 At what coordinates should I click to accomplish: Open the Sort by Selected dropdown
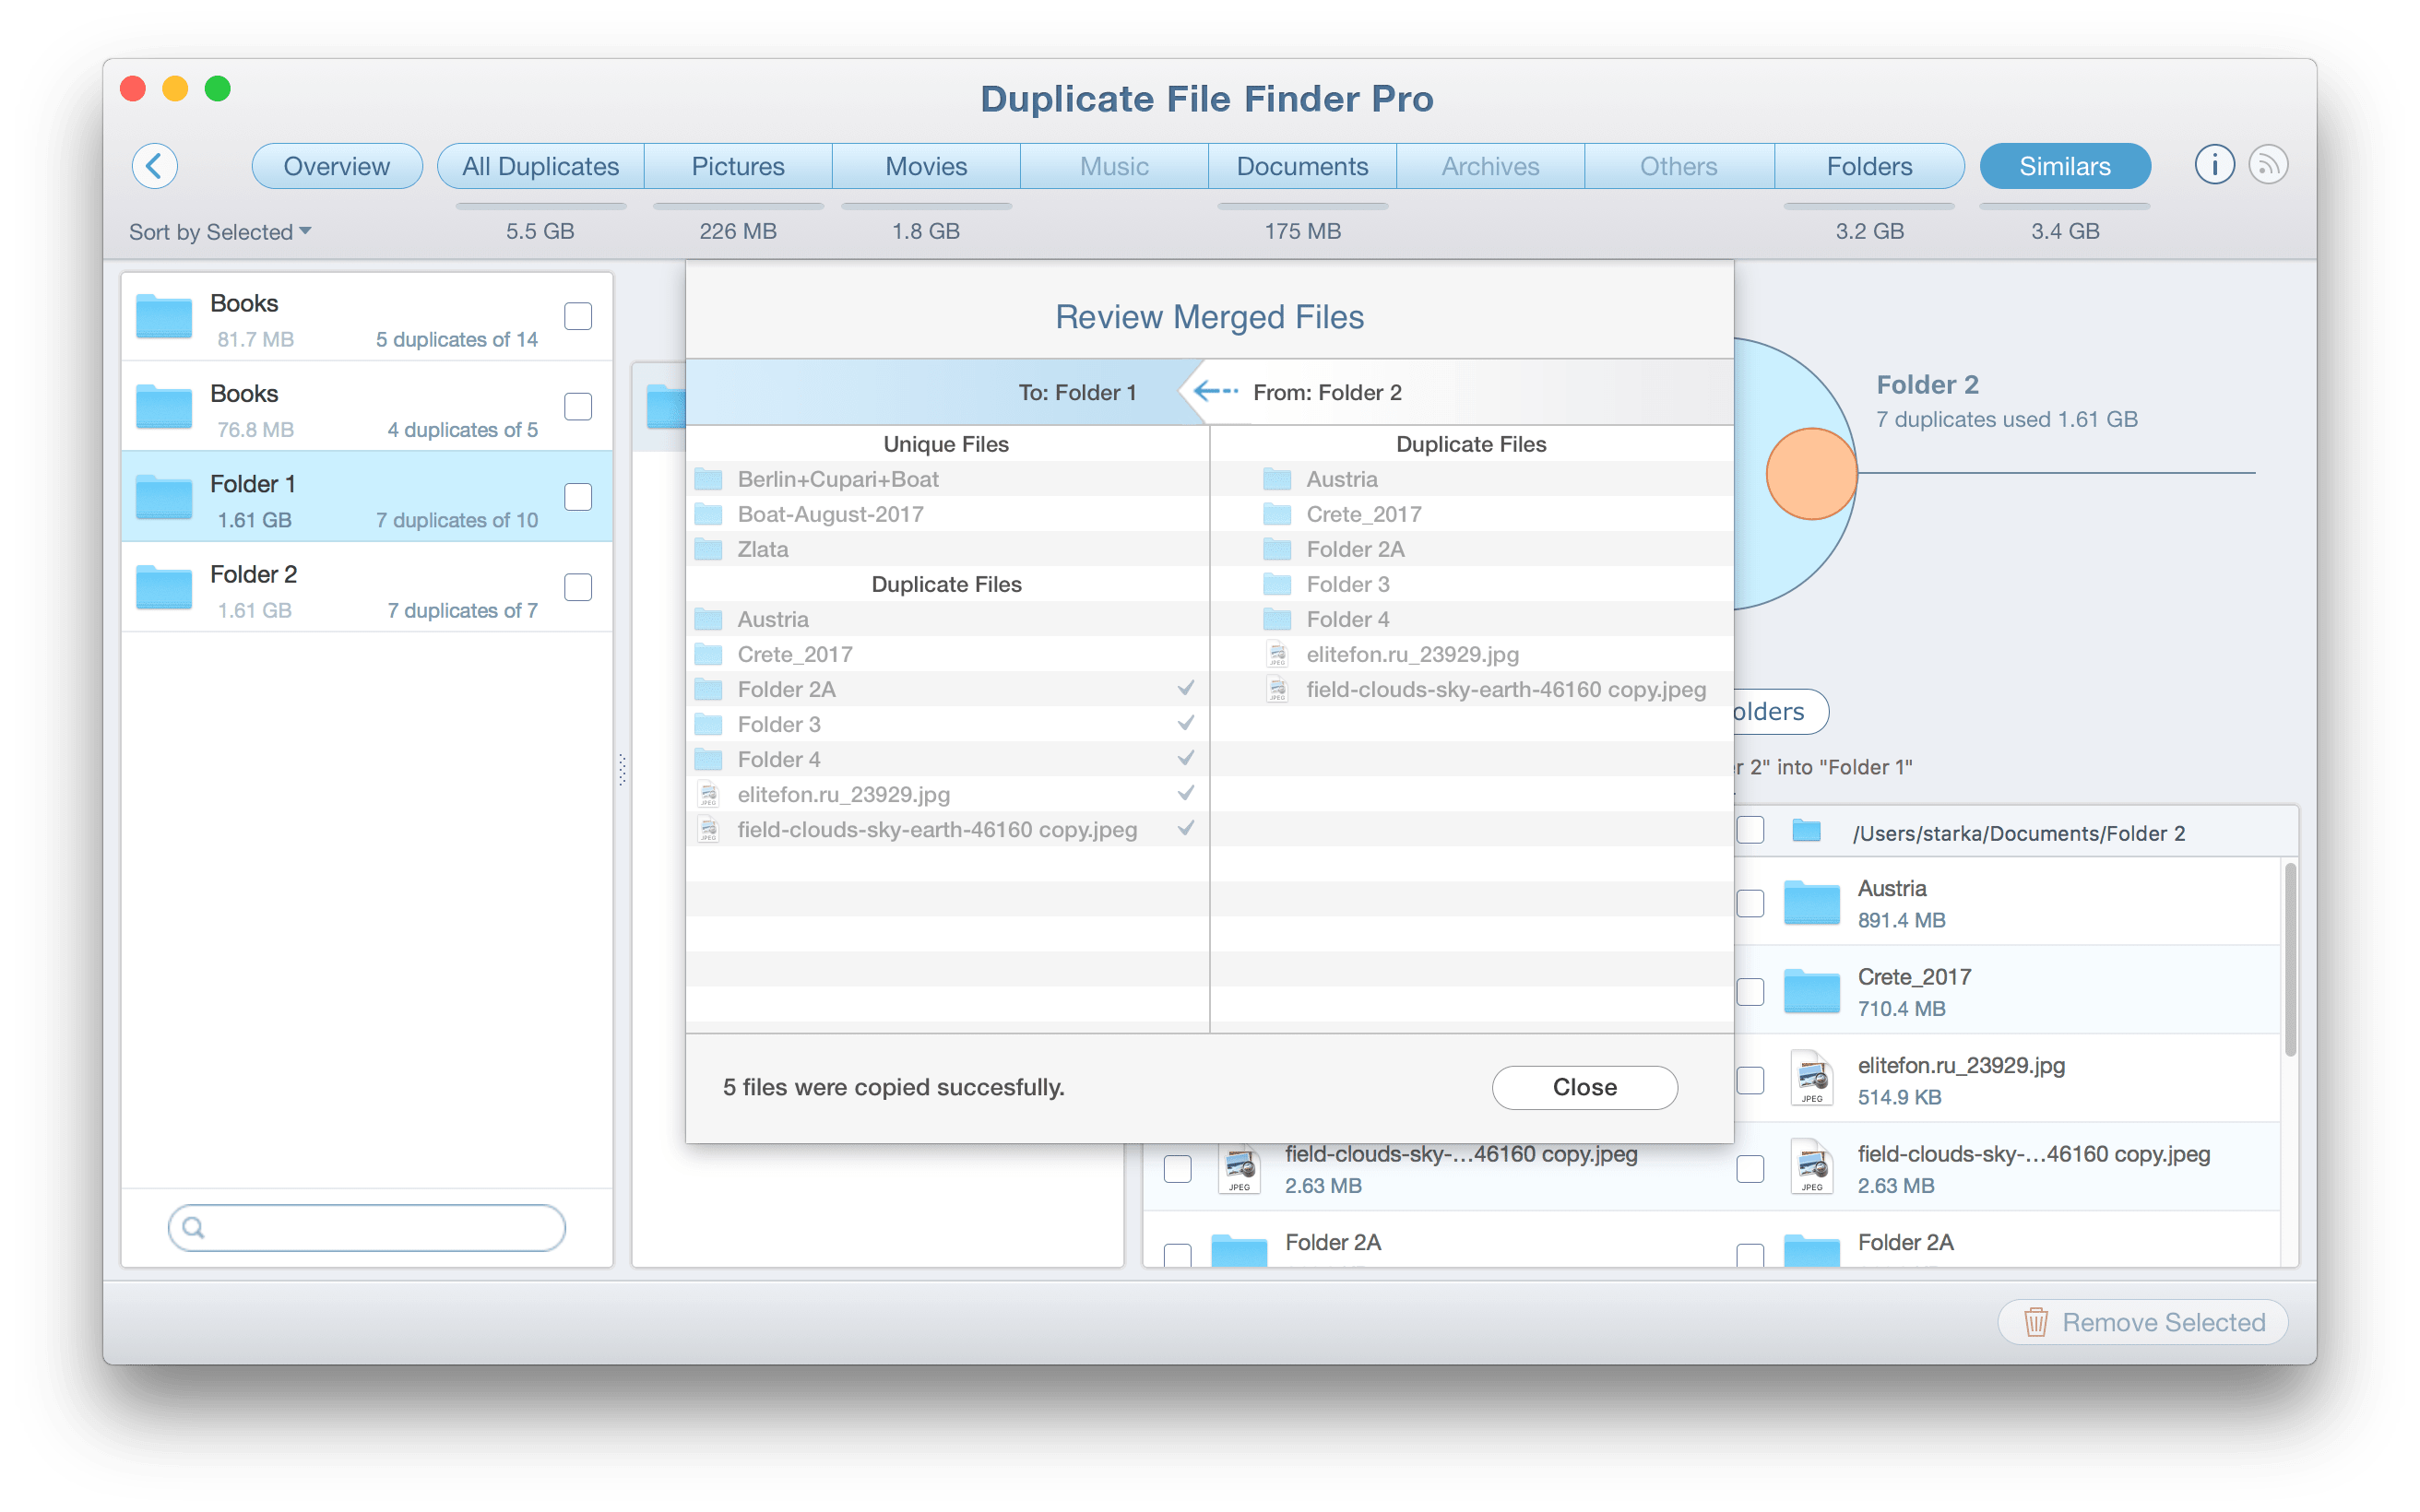(220, 231)
